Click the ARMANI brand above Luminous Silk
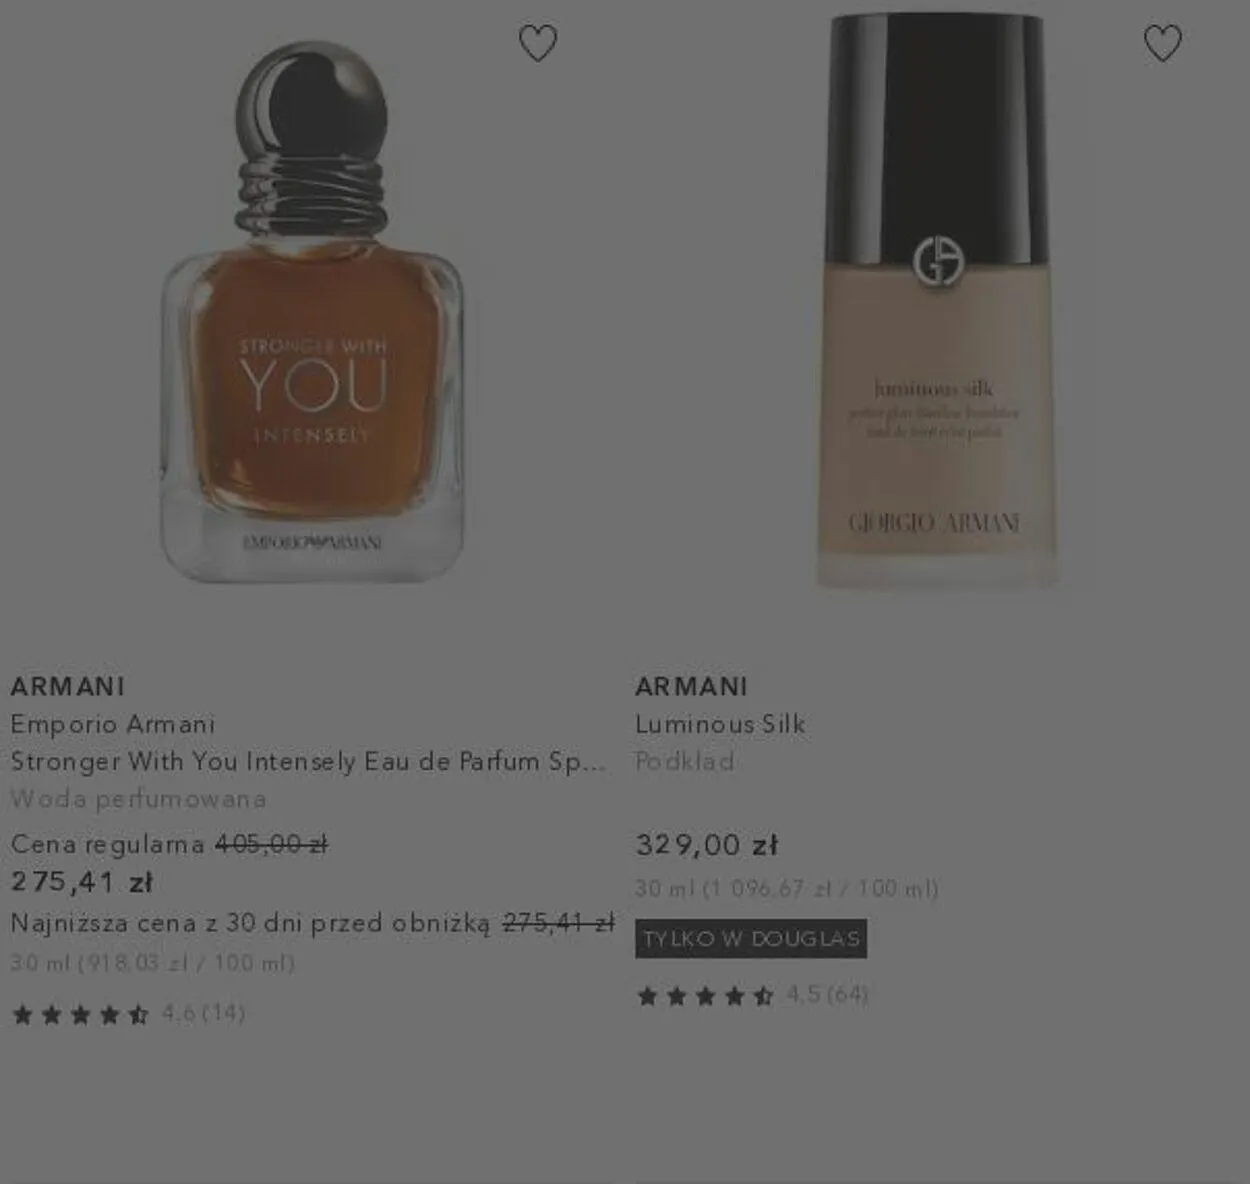The height and width of the screenshot is (1184, 1250). [x=692, y=687]
